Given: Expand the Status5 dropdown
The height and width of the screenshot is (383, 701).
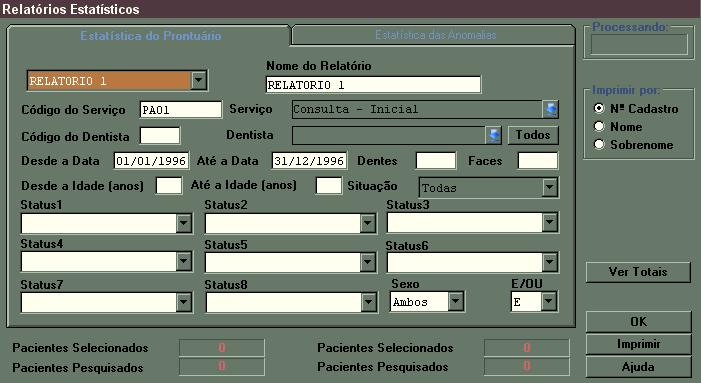Looking at the screenshot, I should 367,262.
